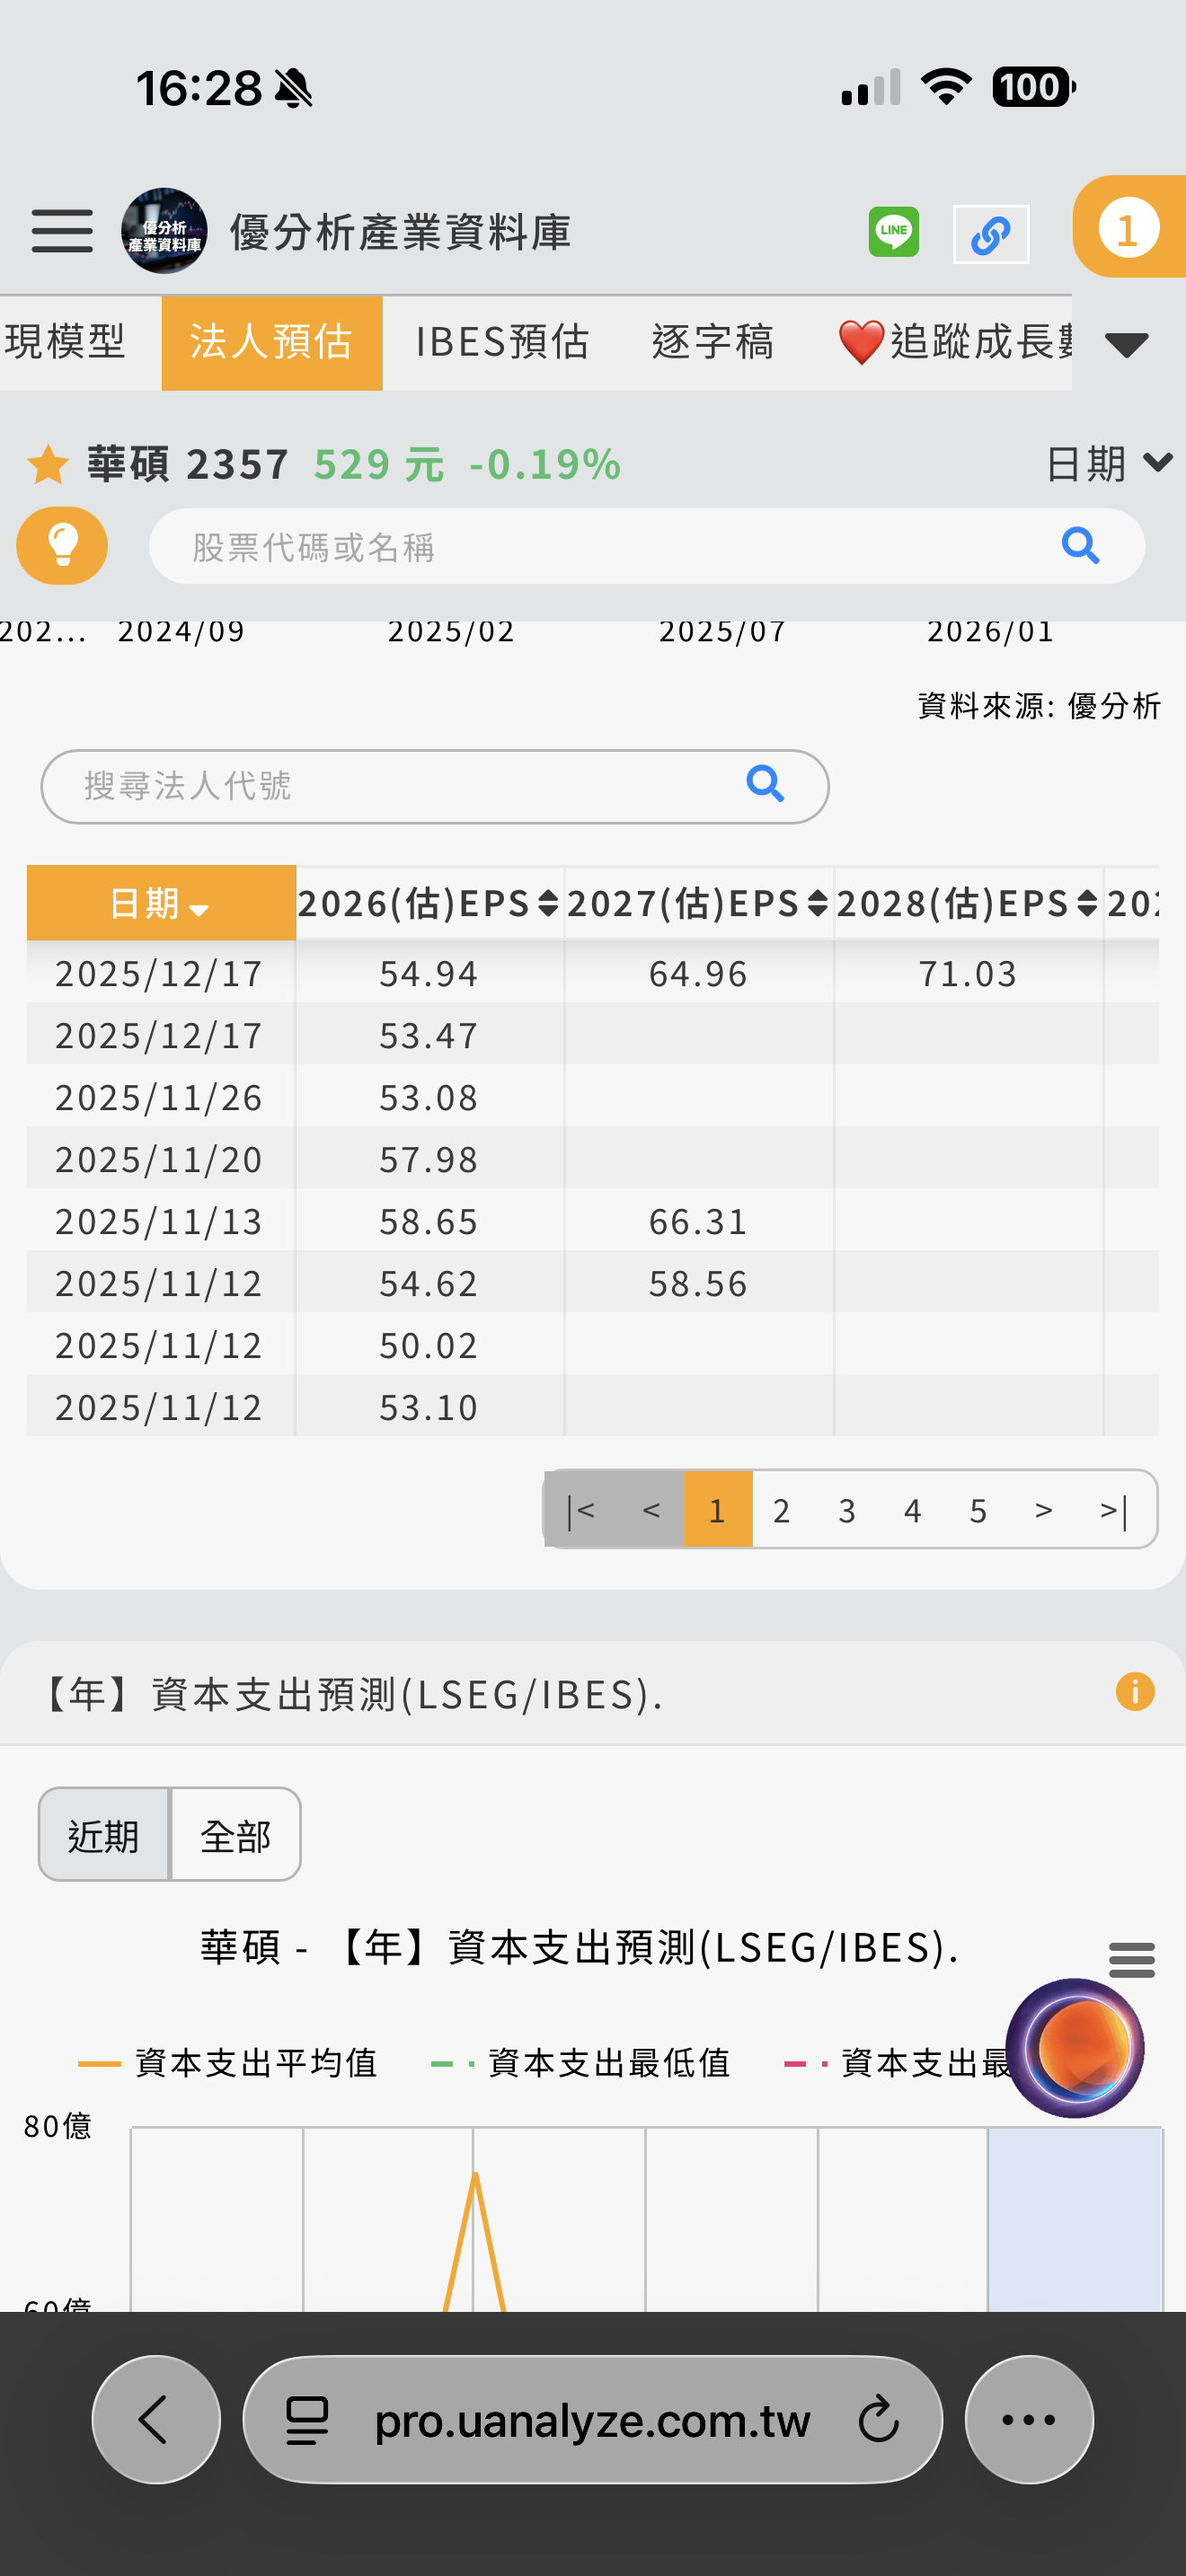Toggle 資本支出平均值 legend series
Image resolution: width=1186 pixels, height=2576 pixels.
pyautogui.click(x=228, y=2063)
